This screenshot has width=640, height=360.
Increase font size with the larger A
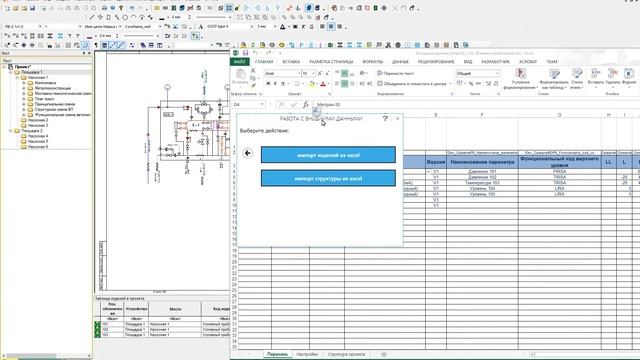tap(320, 73)
